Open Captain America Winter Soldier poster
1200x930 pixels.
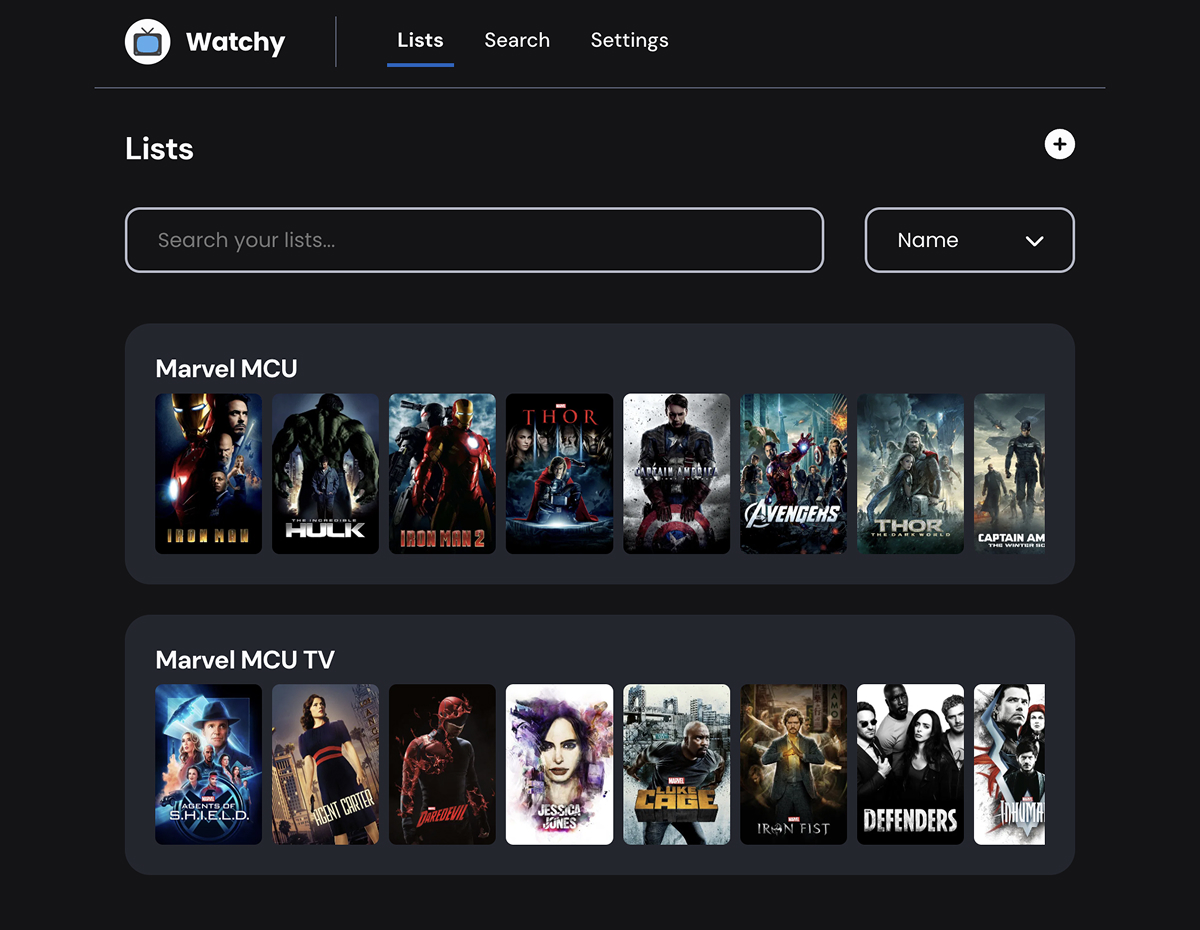[x=1009, y=474]
